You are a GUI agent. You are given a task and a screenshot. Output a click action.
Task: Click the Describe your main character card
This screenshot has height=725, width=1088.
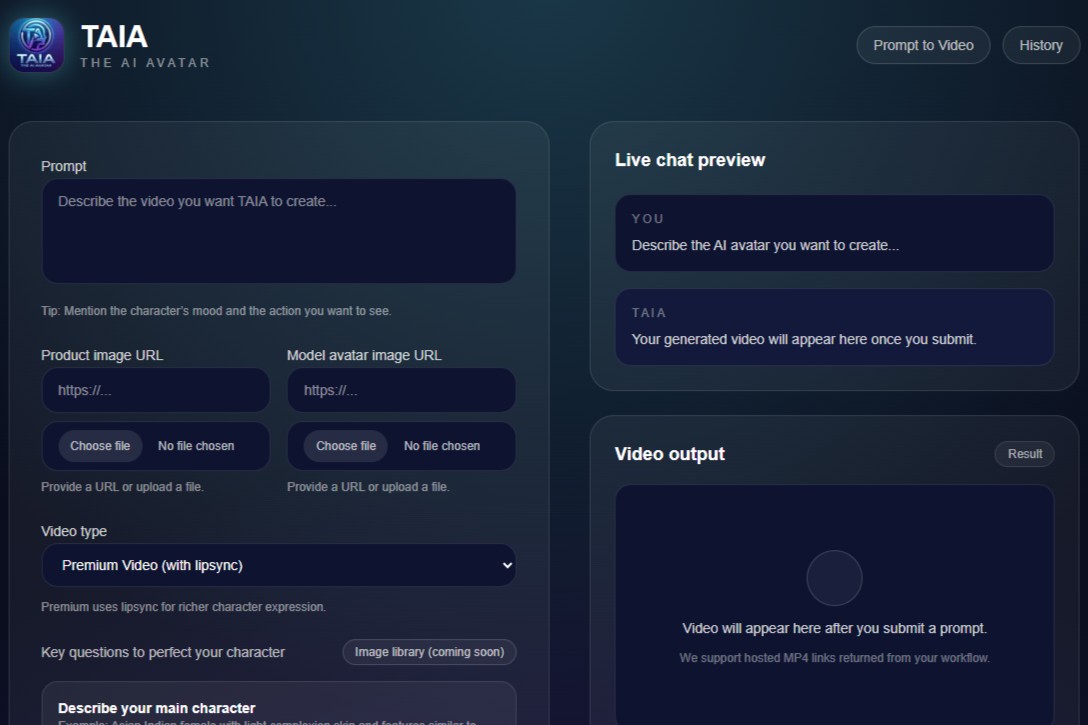pyautogui.click(x=279, y=706)
